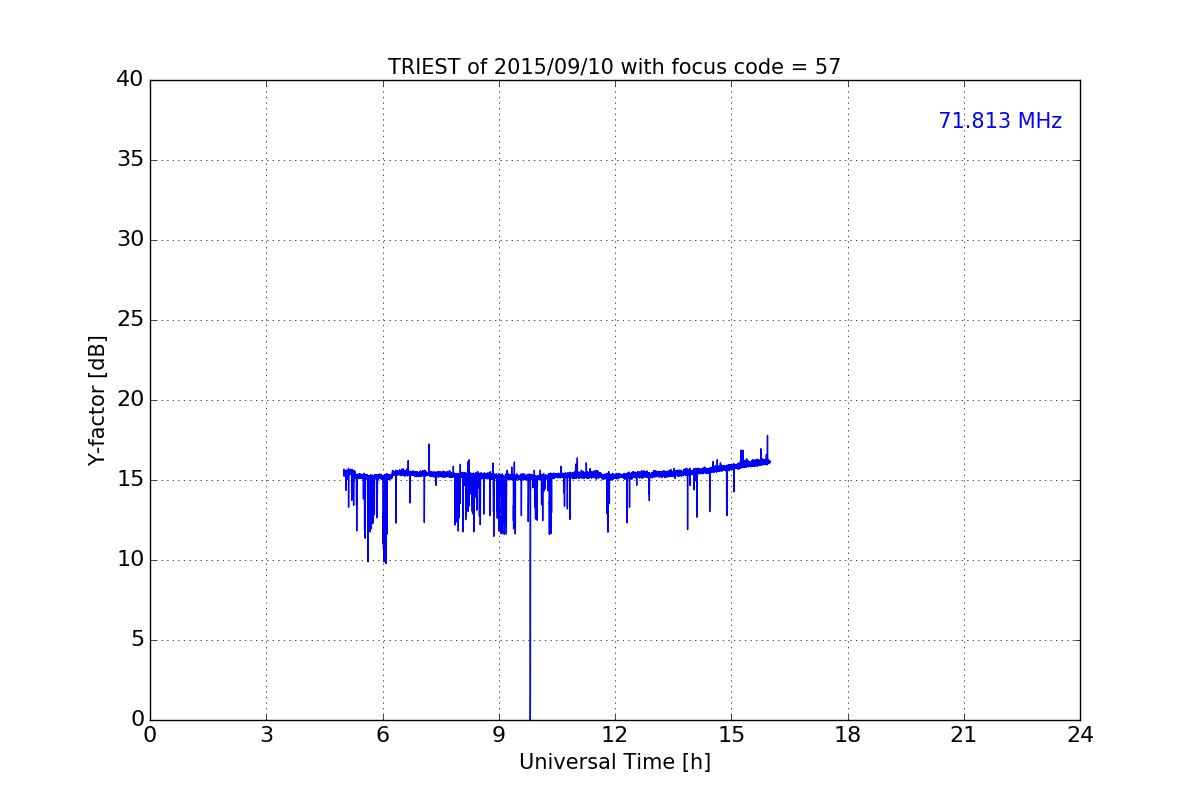
Task: Click y-axis tick label 40
Action: pyautogui.click(x=130, y=80)
